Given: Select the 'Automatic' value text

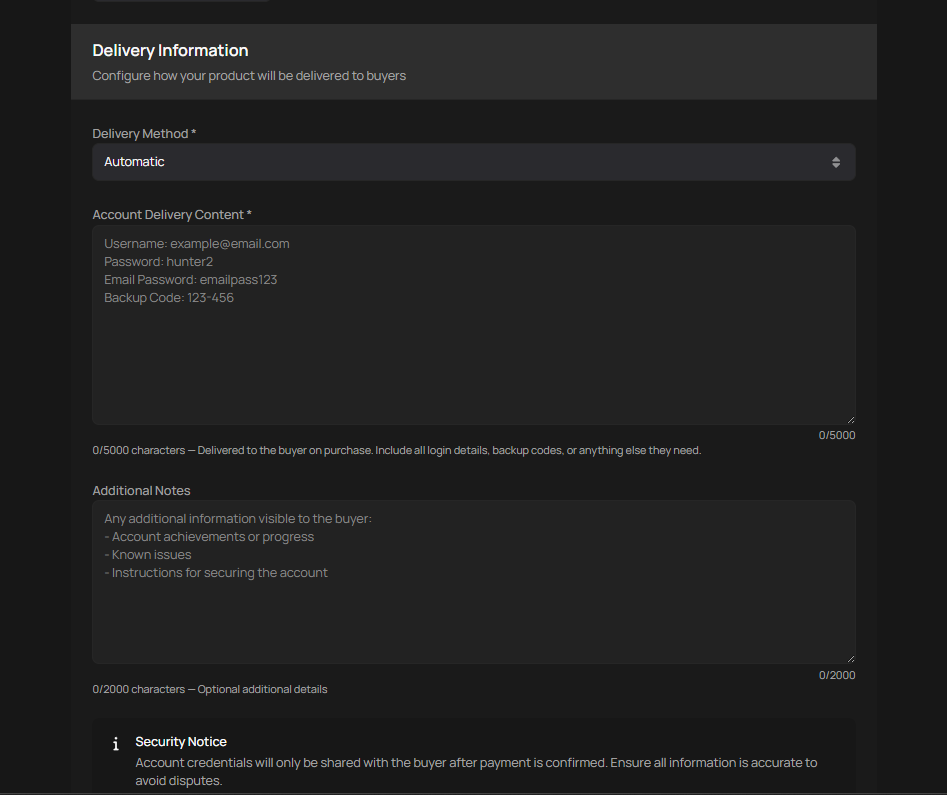Looking at the screenshot, I should 134,162.
